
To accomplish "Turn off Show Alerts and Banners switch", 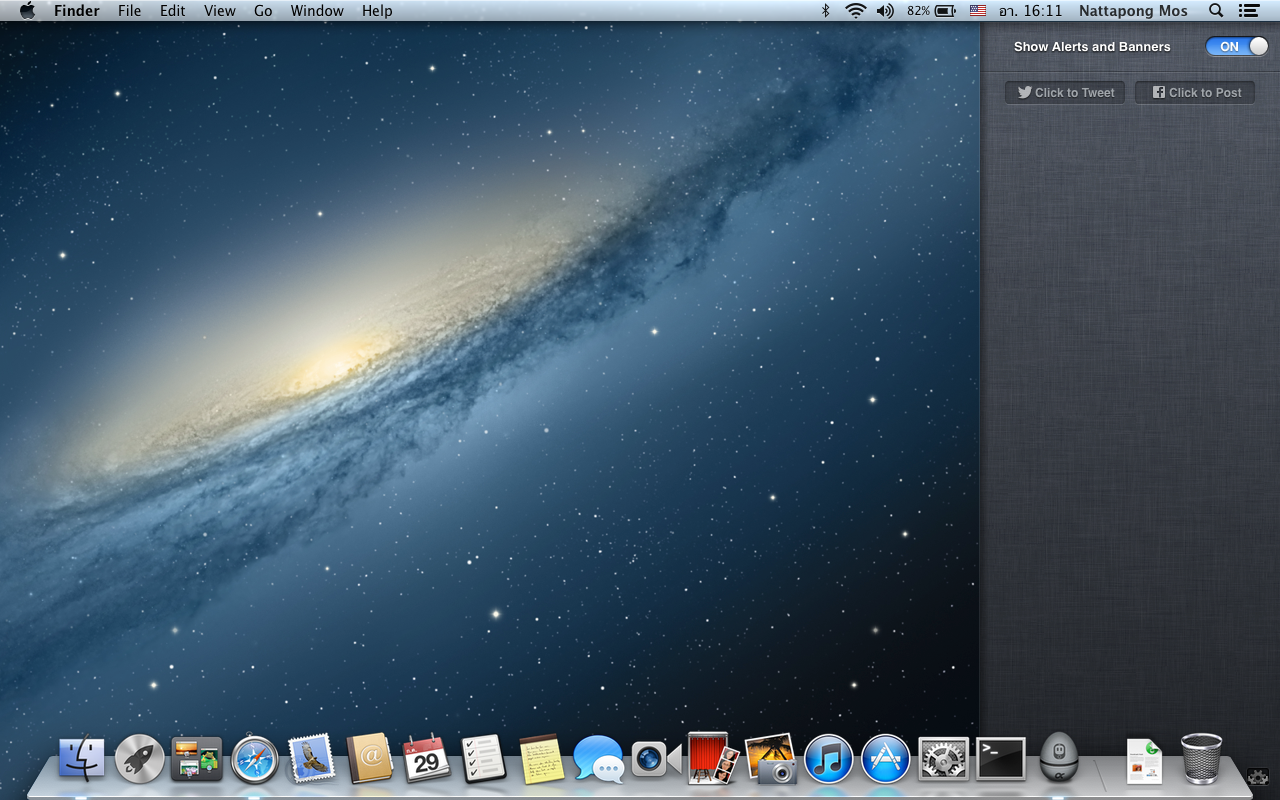I will tap(1237, 46).
